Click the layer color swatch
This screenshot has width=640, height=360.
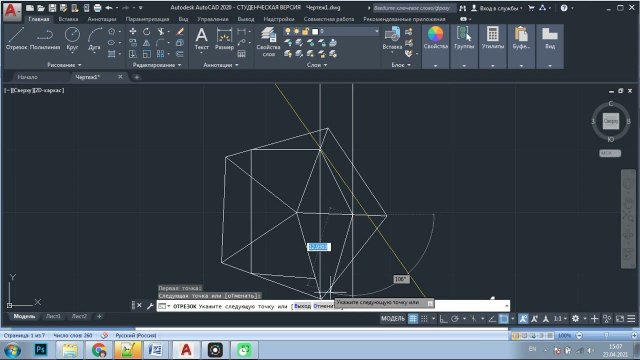[x=315, y=31]
